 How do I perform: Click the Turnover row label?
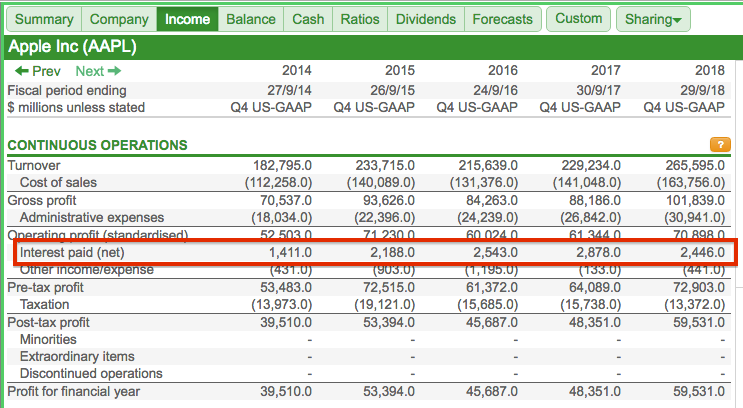click(x=34, y=165)
